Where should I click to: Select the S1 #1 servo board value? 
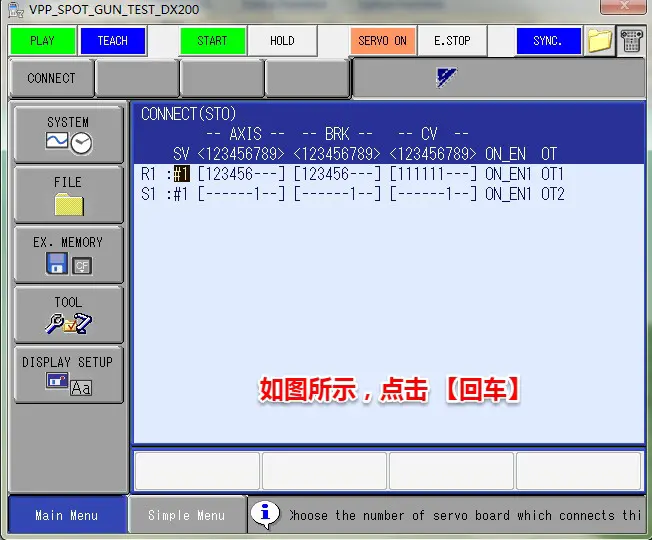pyautogui.click(x=181, y=194)
